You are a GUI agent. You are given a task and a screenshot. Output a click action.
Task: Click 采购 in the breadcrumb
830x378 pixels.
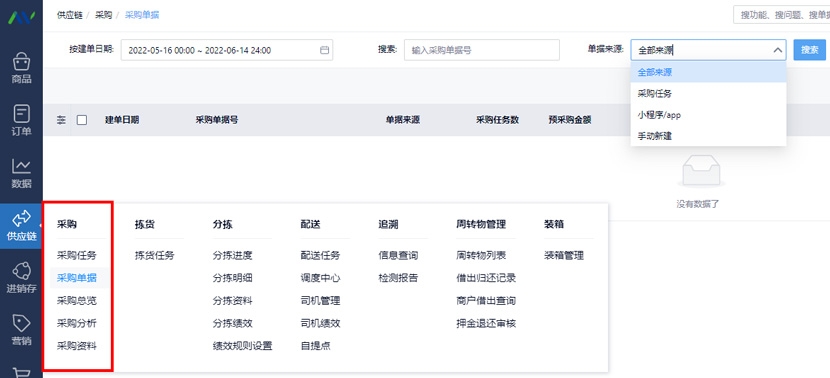[x=104, y=15]
